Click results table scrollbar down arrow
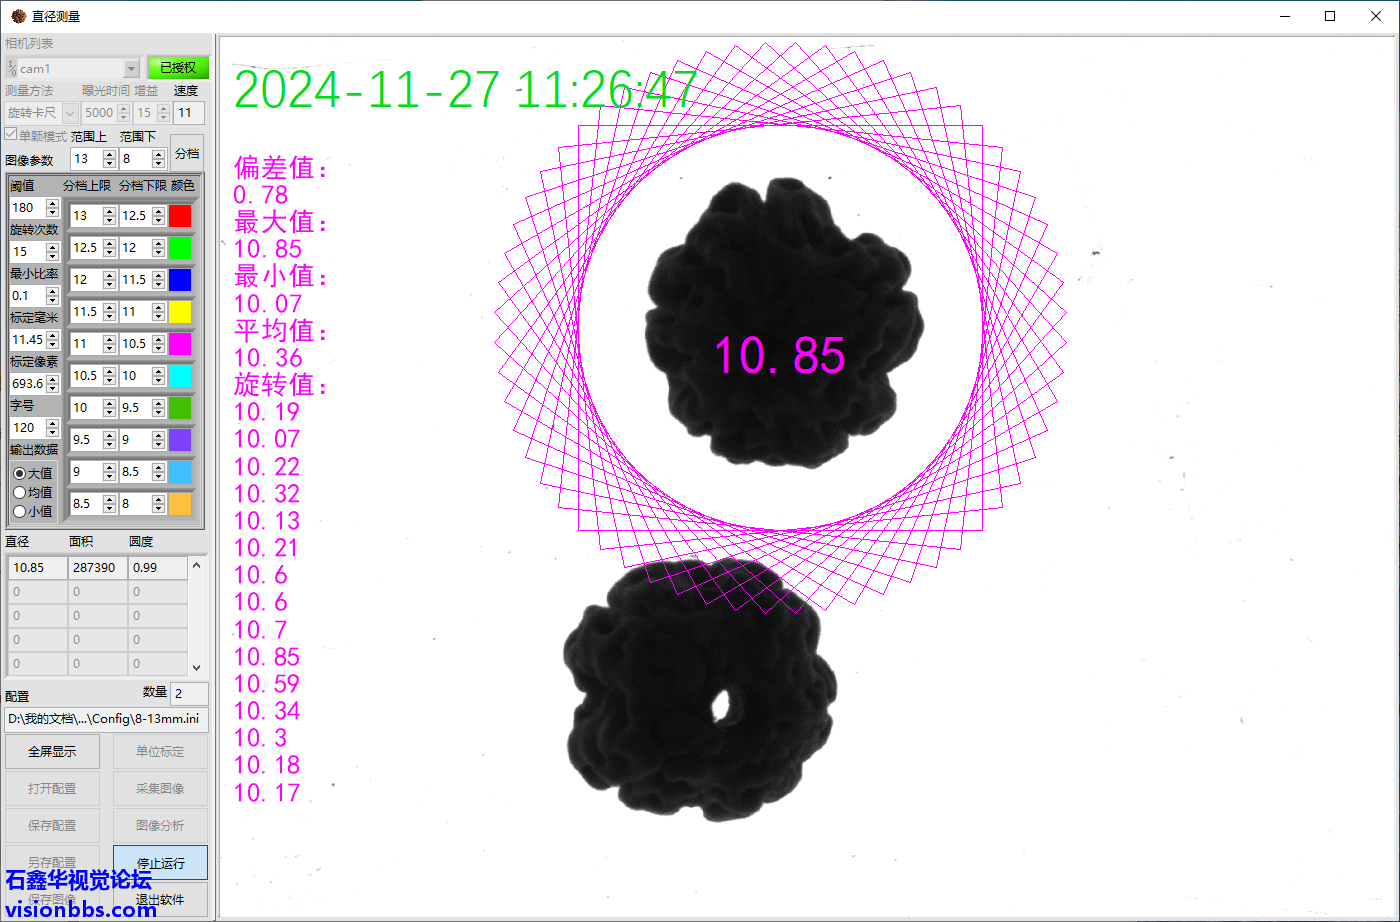The image size is (1400, 922). click(196, 667)
